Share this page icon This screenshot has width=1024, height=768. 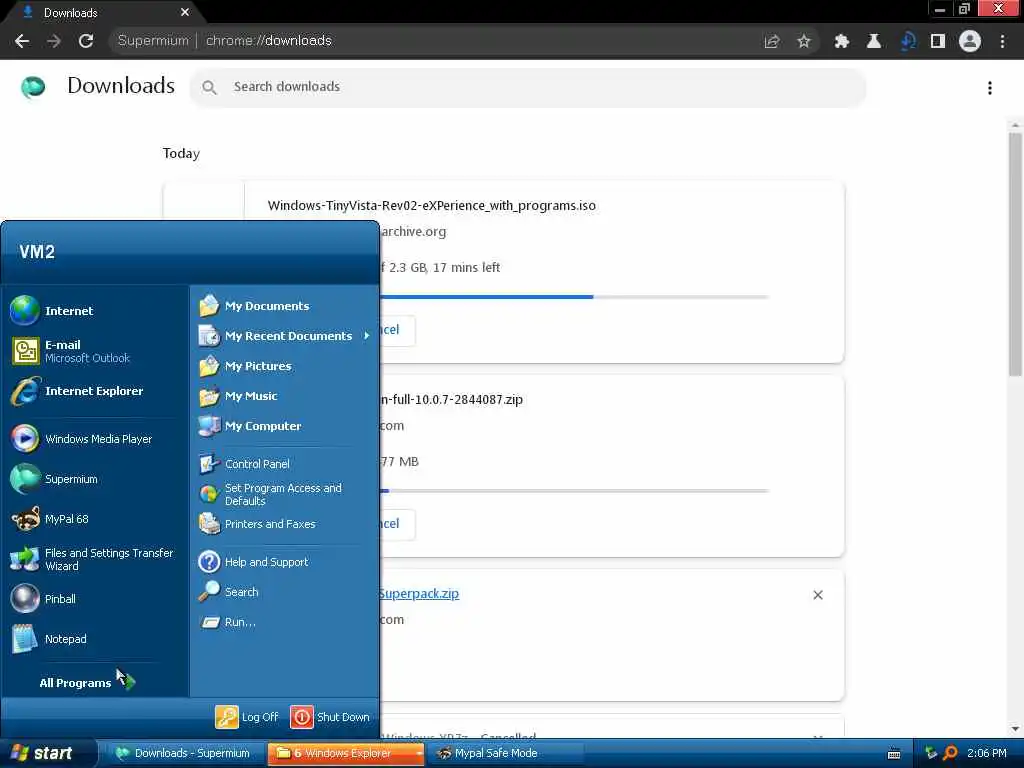[x=772, y=41]
